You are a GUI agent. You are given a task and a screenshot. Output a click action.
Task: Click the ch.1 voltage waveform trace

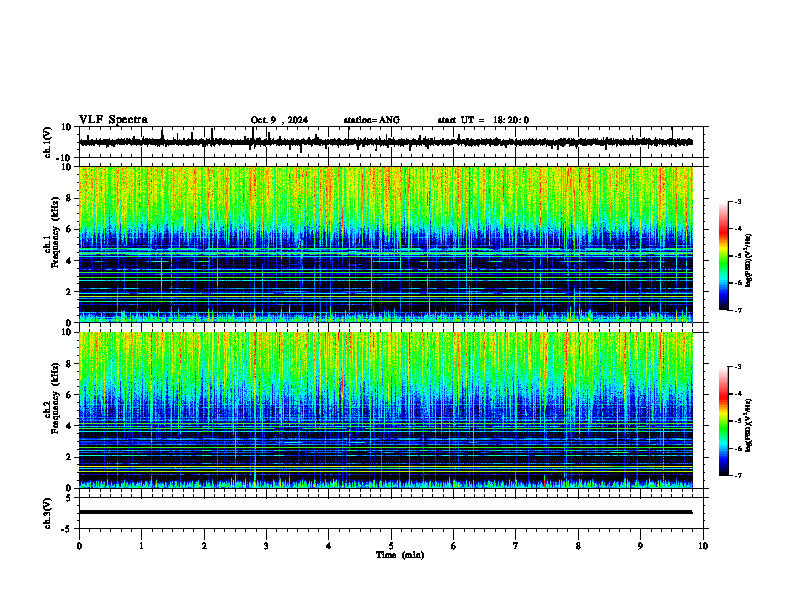(x=386, y=142)
